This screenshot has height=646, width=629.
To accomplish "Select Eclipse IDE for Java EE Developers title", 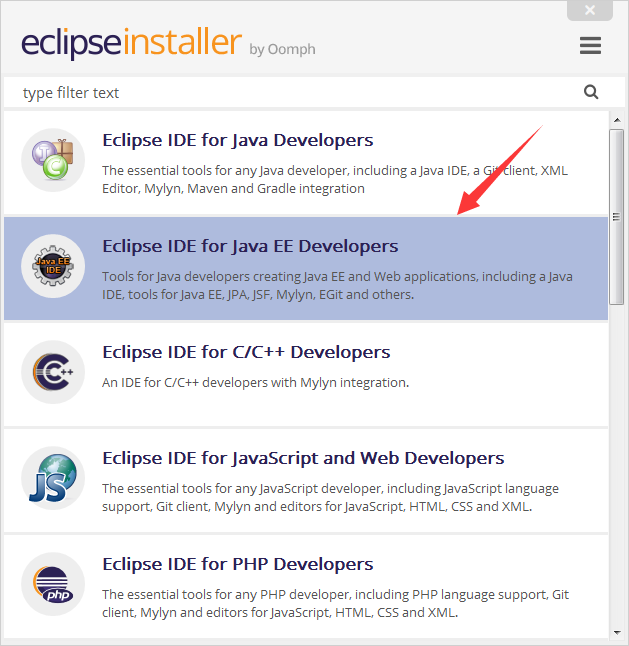I will (250, 246).
